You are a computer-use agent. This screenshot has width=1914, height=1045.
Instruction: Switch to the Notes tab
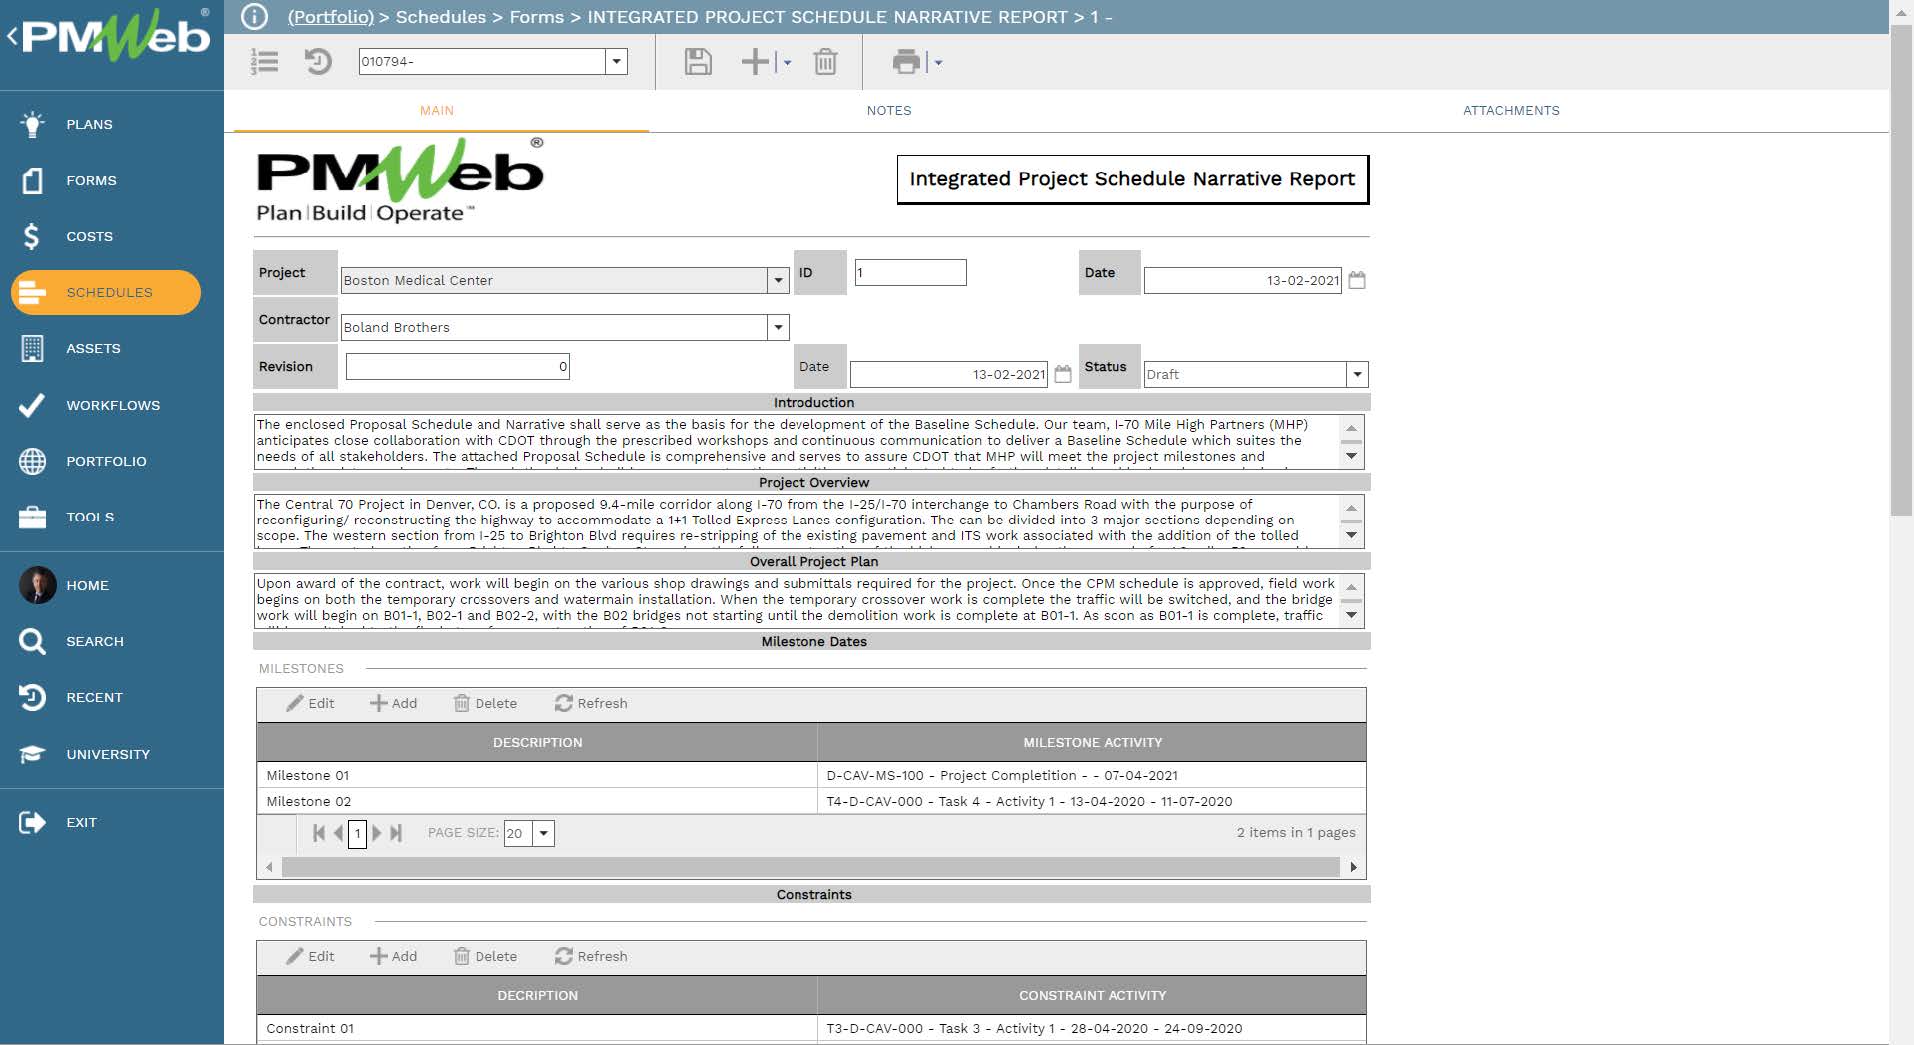click(x=888, y=111)
